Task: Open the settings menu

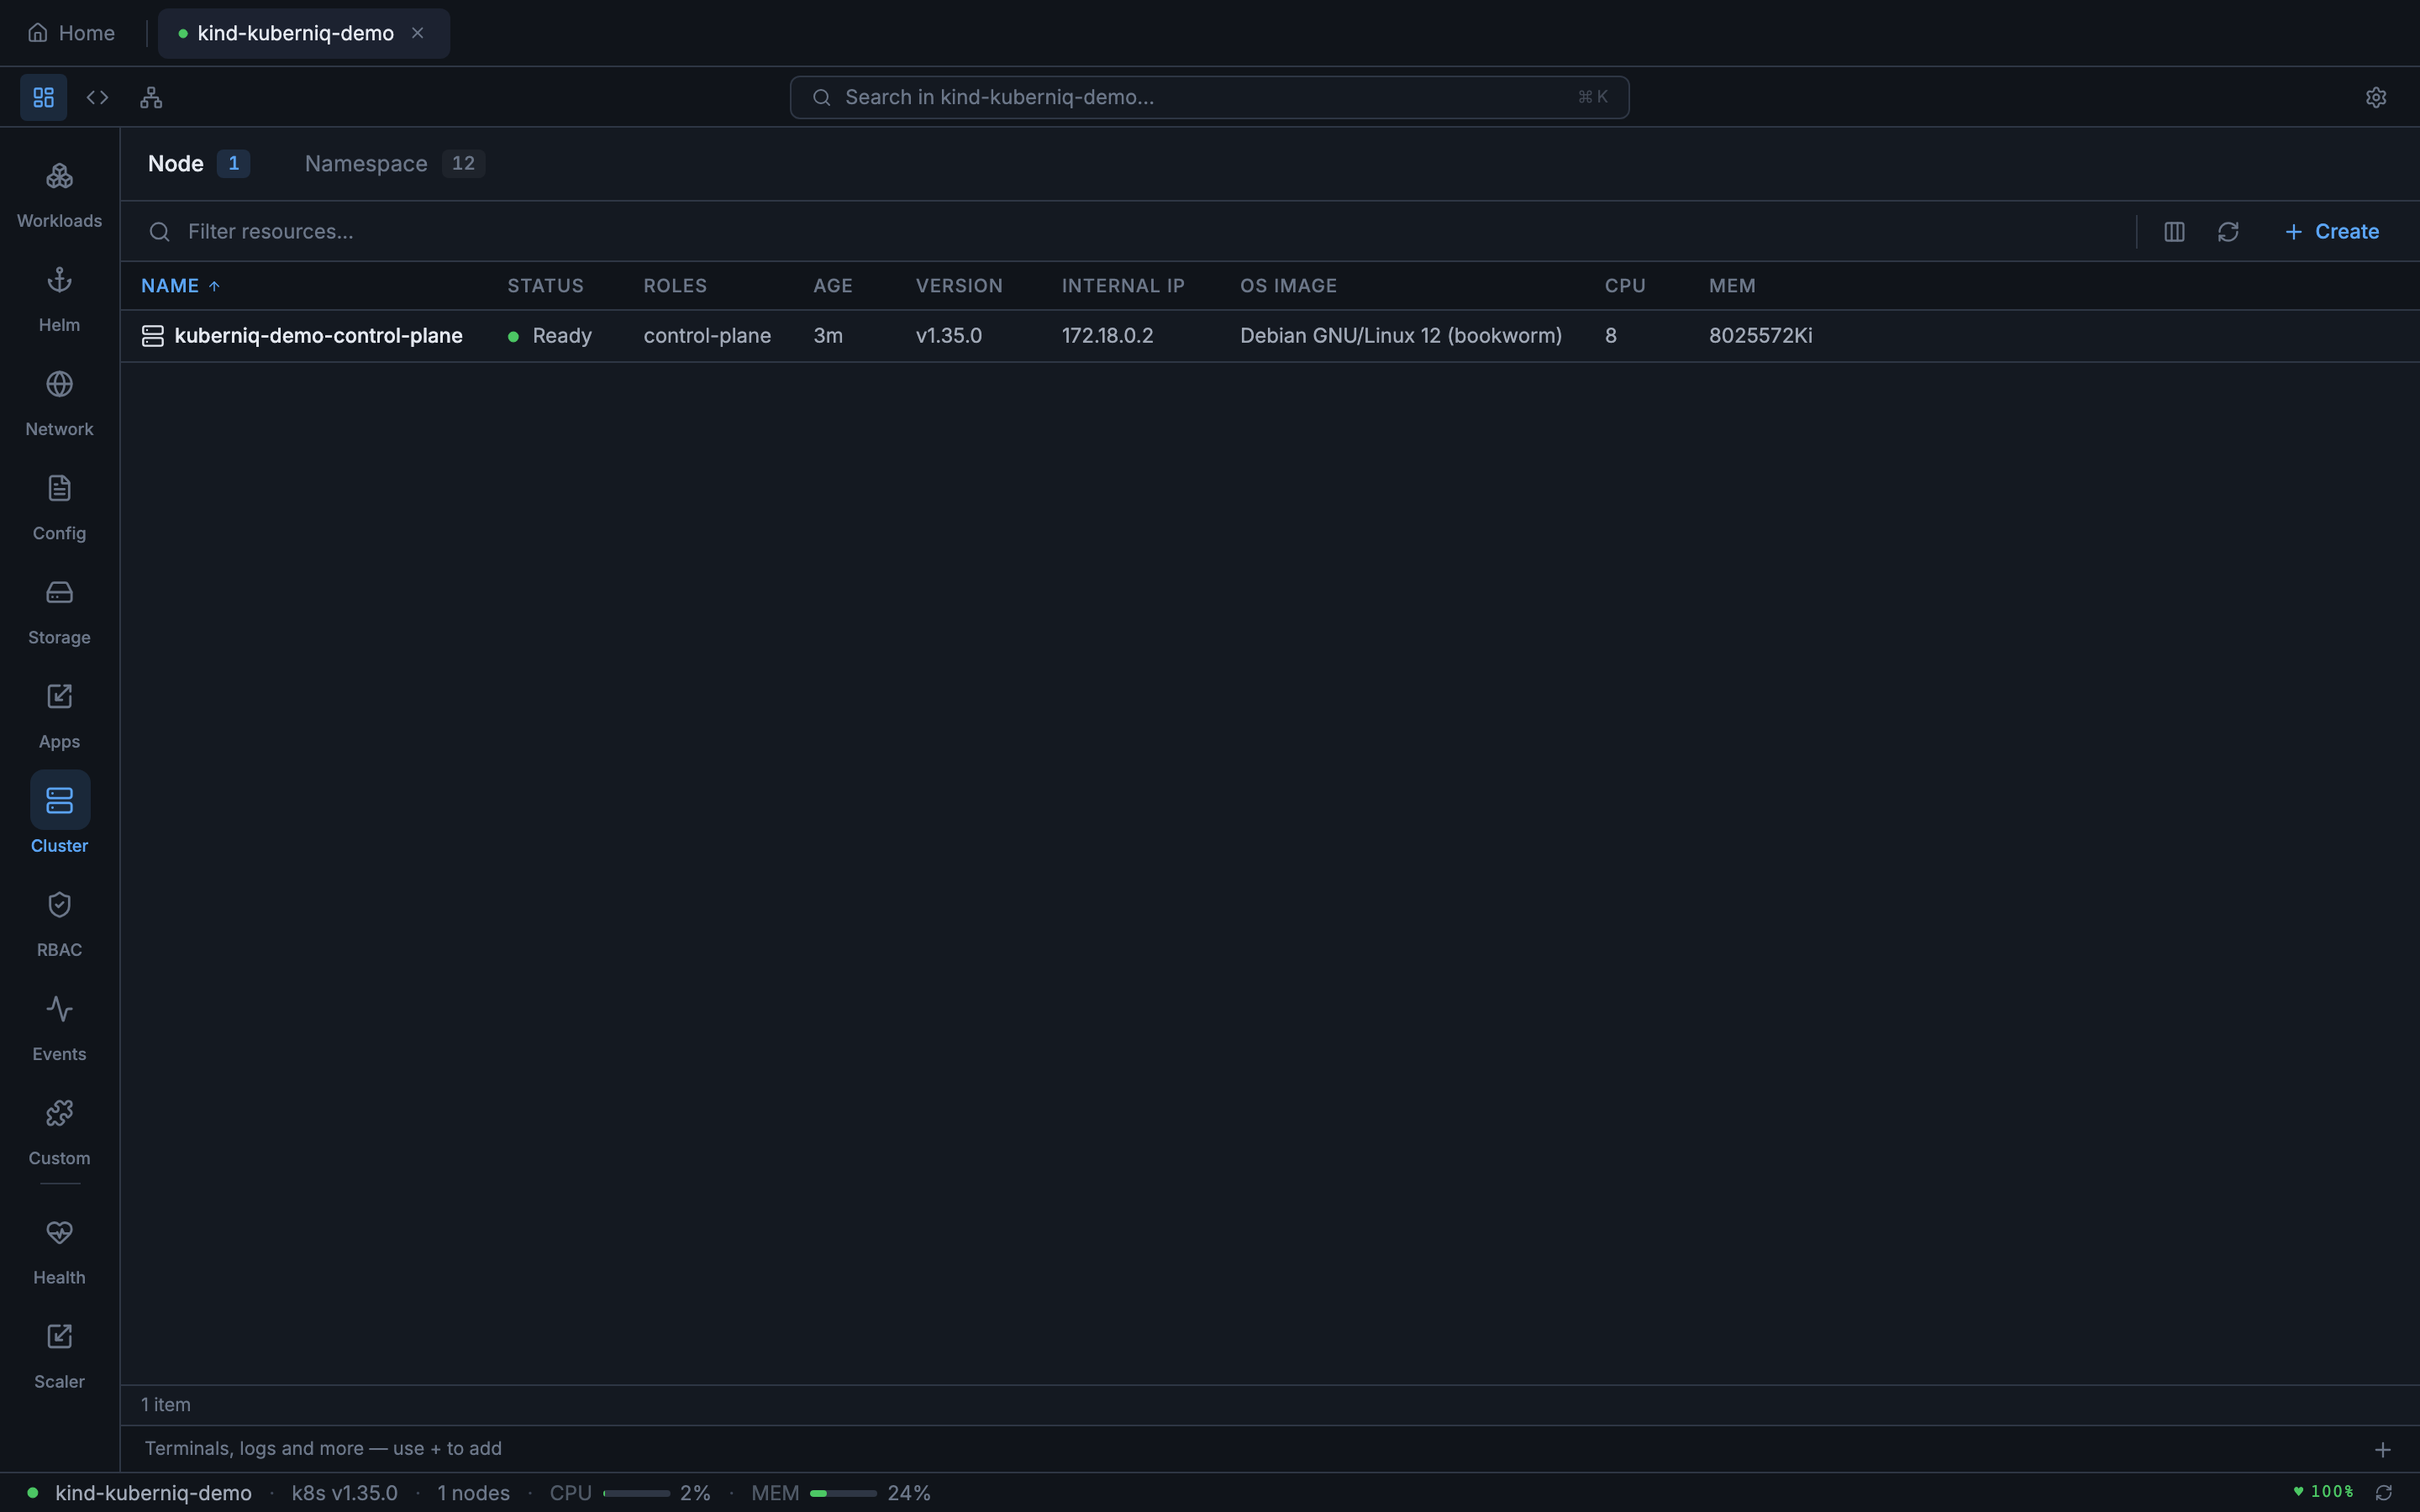Action: (2376, 96)
